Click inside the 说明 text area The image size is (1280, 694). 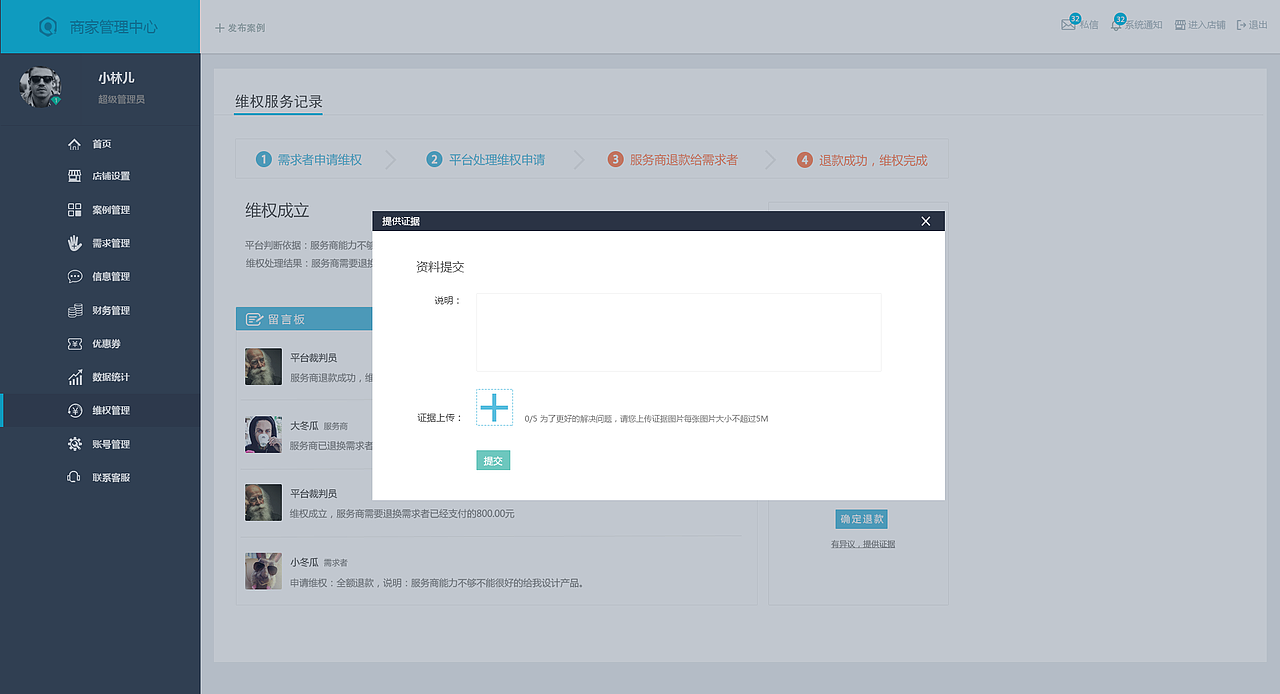coord(678,332)
